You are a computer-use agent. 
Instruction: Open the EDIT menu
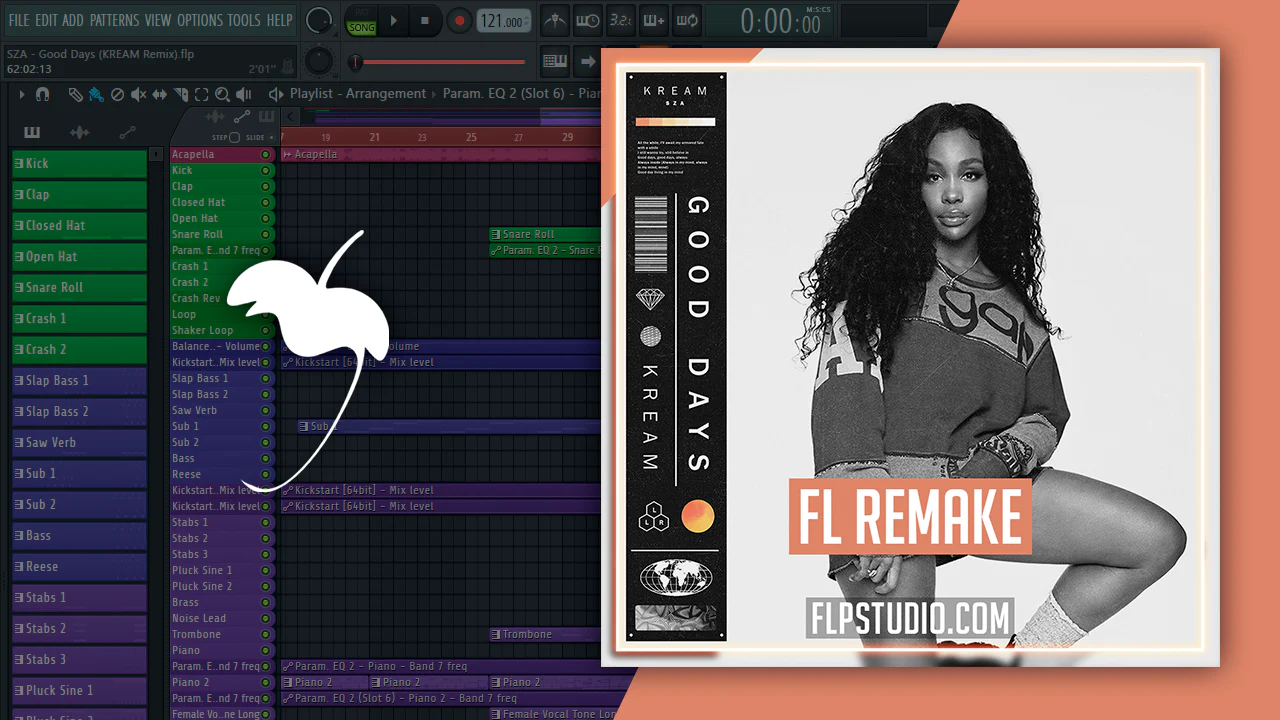[x=46, y=20]
